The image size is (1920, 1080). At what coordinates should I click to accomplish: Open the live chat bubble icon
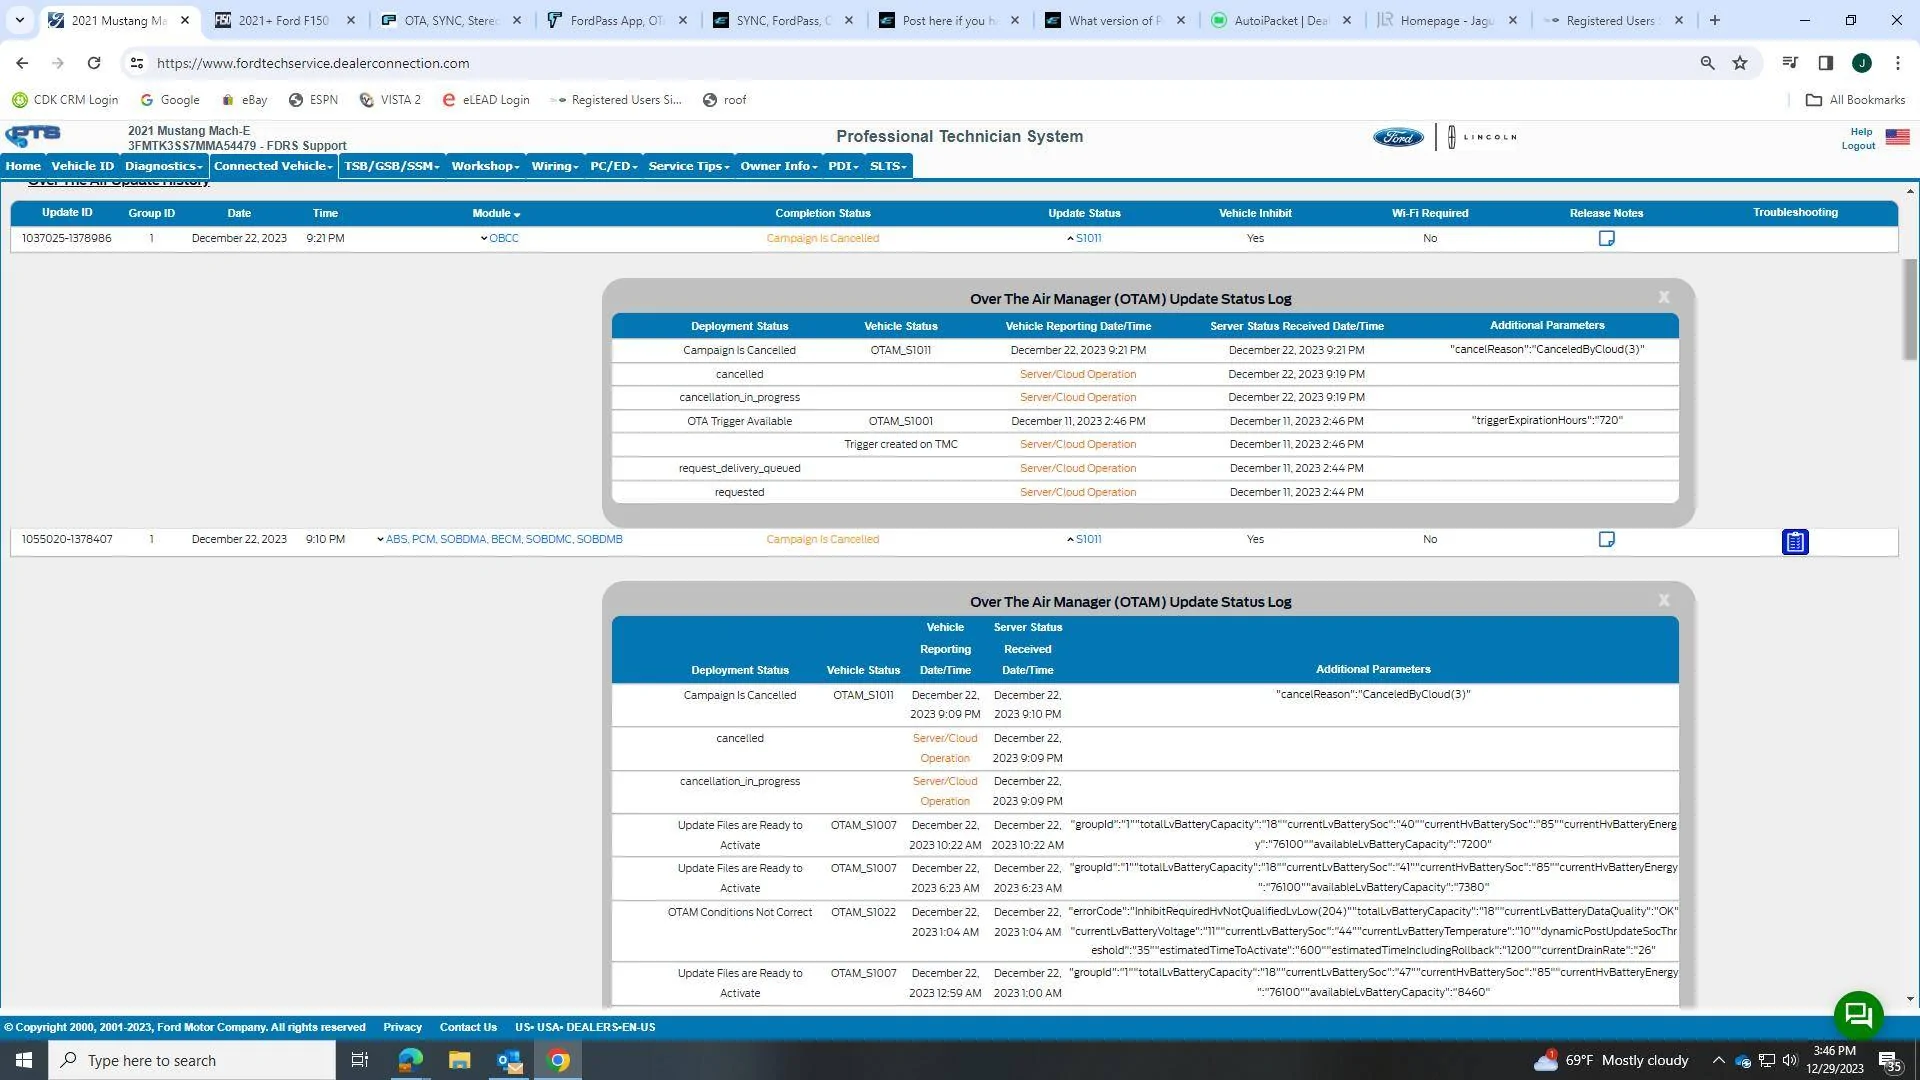(1859, 1015)
